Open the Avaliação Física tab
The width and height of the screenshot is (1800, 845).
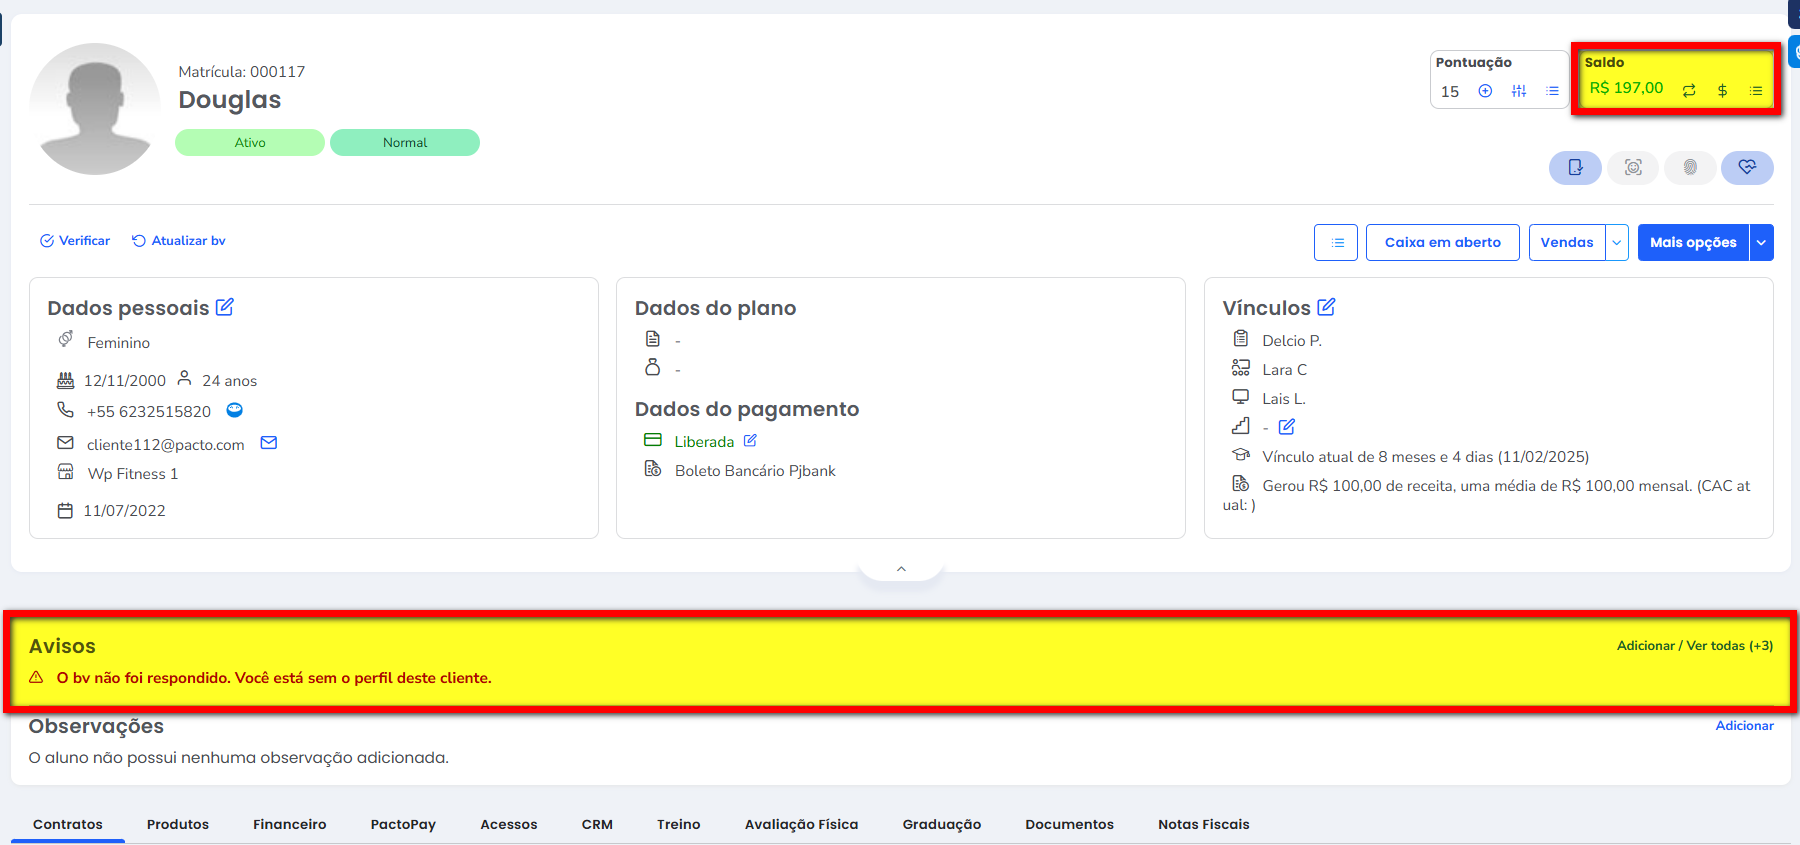pos(801,824)
